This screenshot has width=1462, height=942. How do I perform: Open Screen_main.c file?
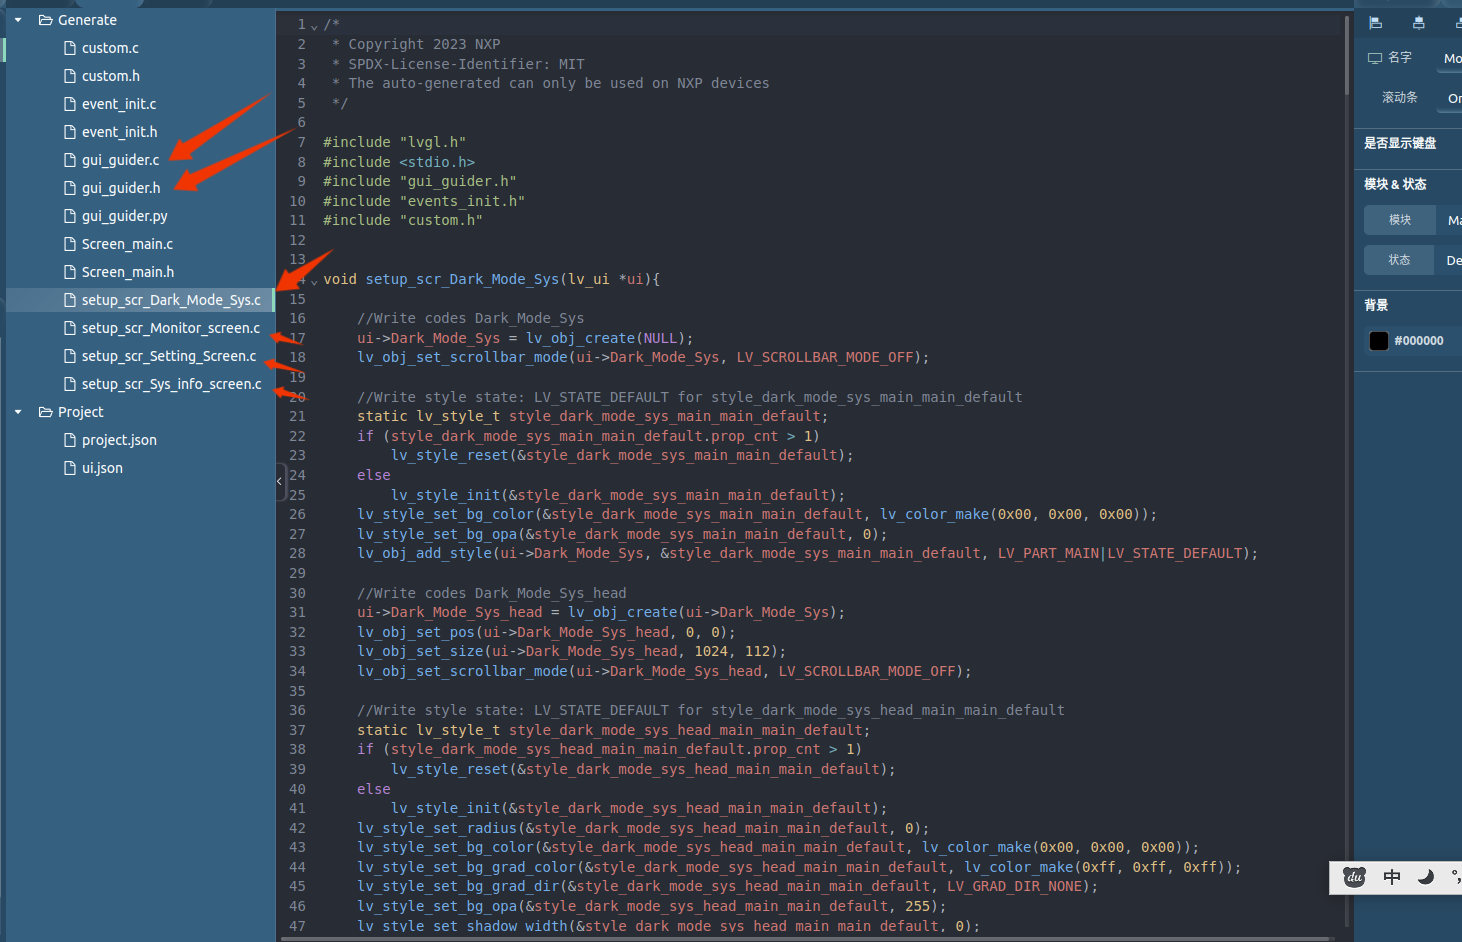[127, 244]
